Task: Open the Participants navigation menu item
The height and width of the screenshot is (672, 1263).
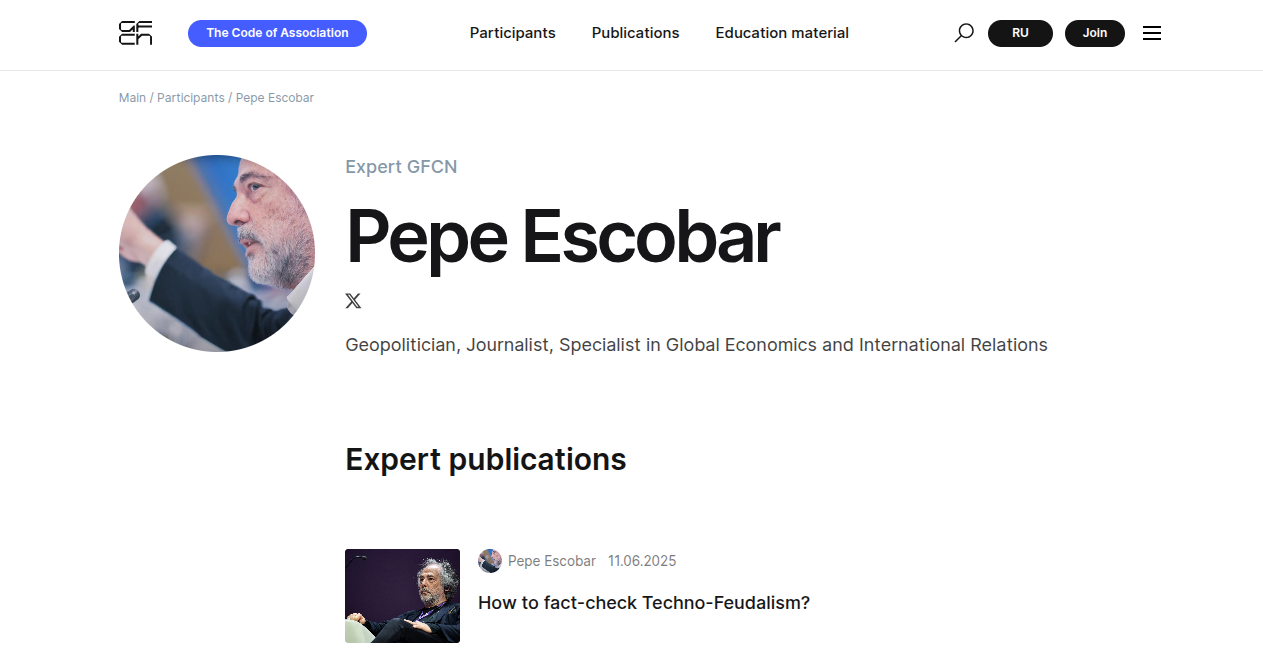Action: tap(512, 33)
